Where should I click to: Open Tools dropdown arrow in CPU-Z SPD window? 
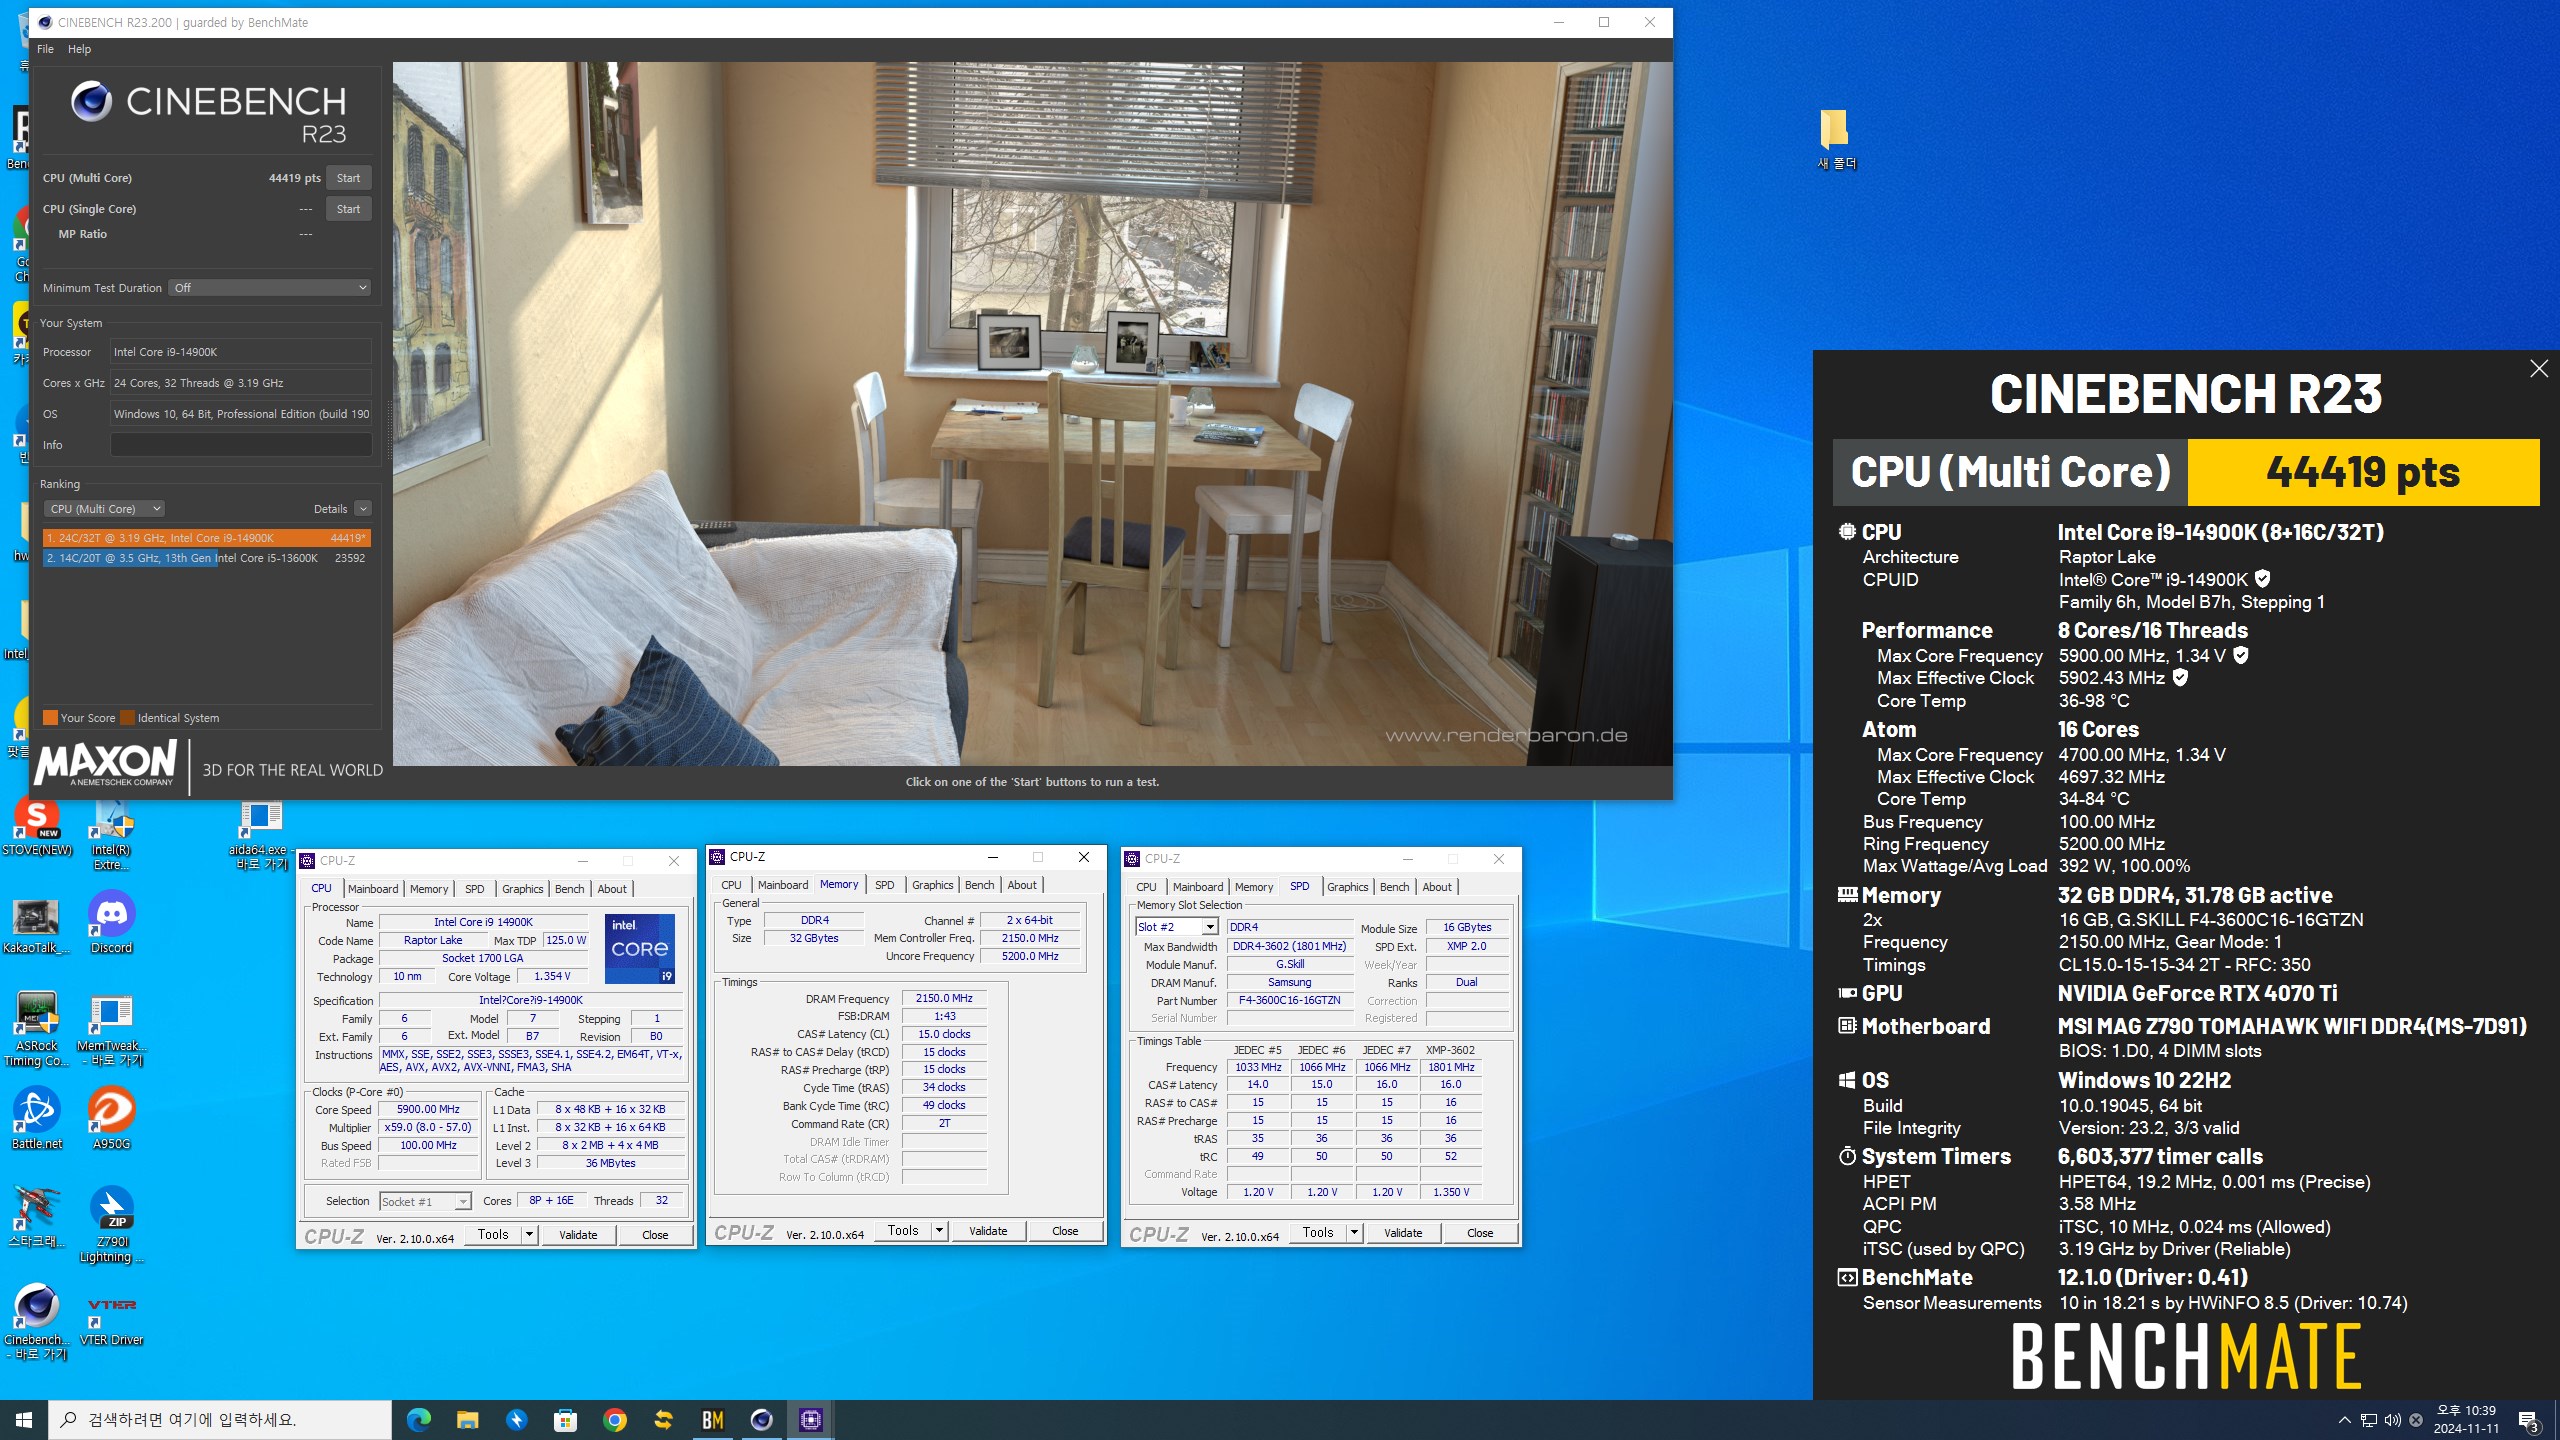(x=1354, y=1233)
